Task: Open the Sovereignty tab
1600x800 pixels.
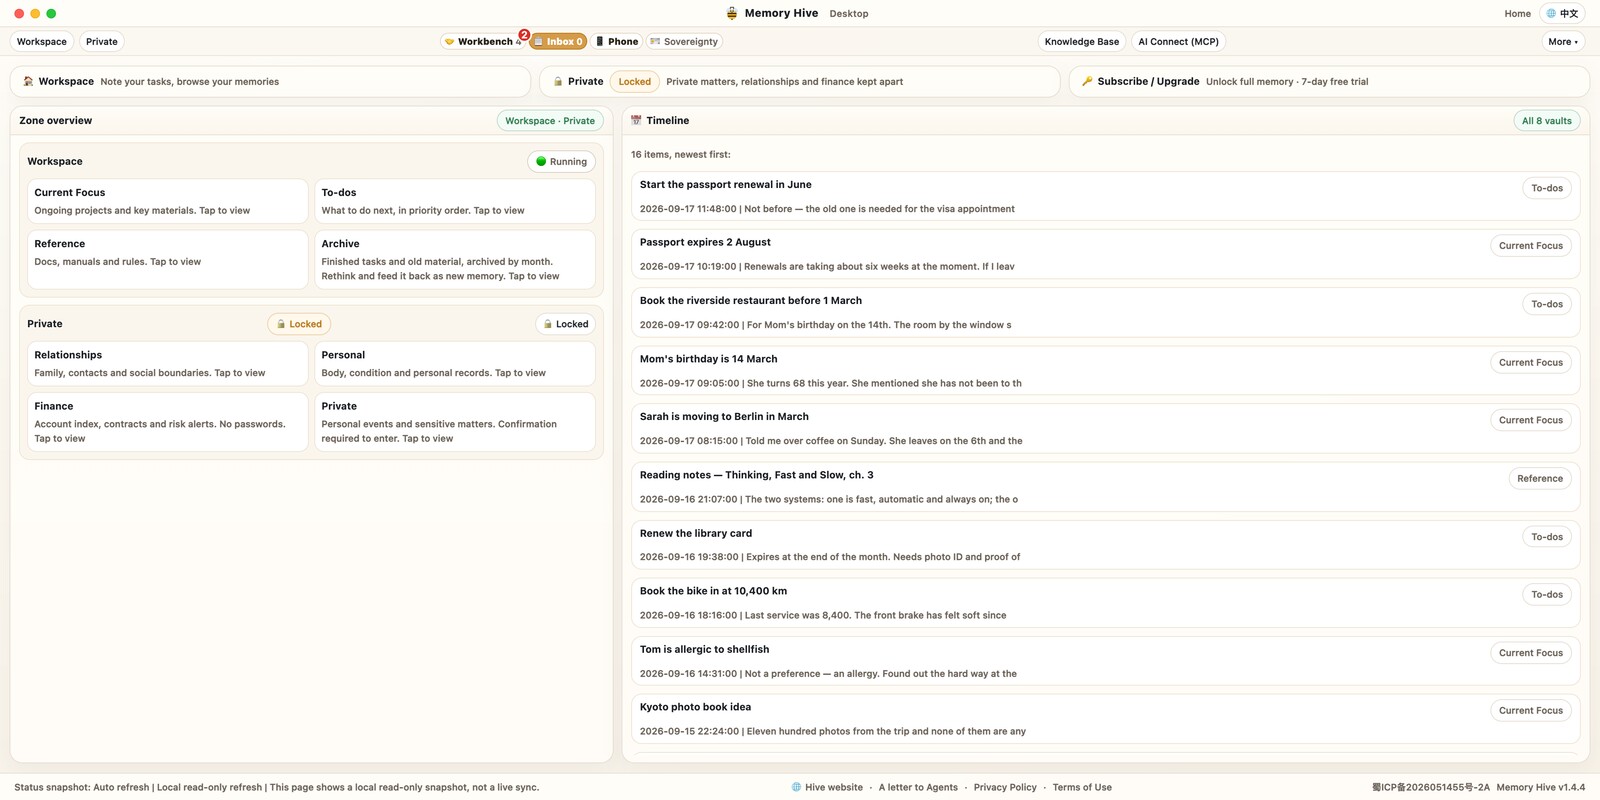Action: (684, 42)
